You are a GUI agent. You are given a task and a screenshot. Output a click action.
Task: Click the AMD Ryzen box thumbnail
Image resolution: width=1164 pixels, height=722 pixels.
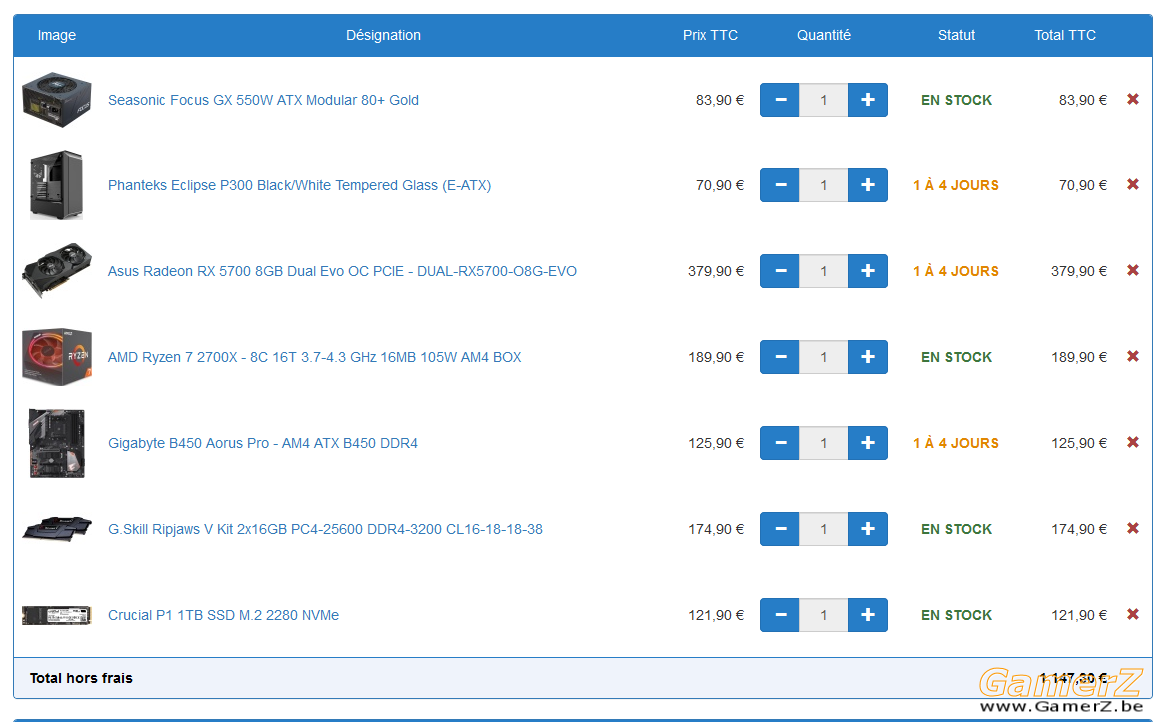pos(57,357)
